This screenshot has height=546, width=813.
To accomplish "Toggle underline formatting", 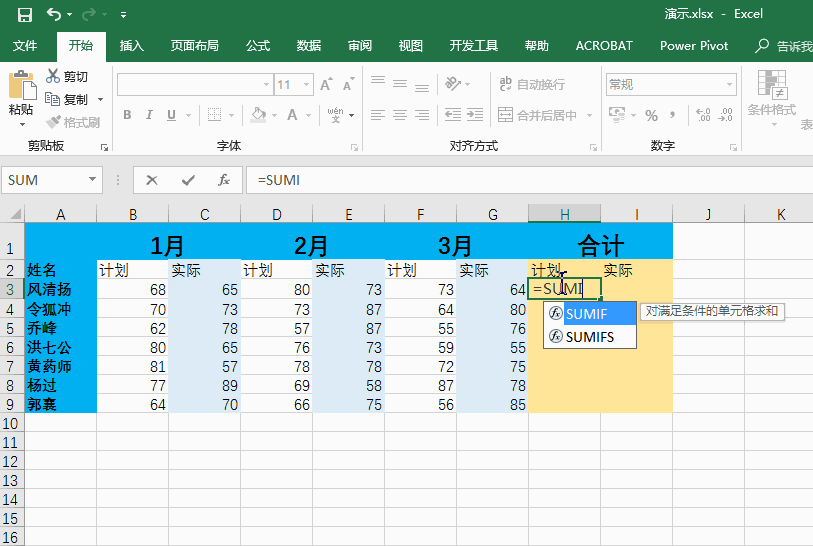I will 171,115.
